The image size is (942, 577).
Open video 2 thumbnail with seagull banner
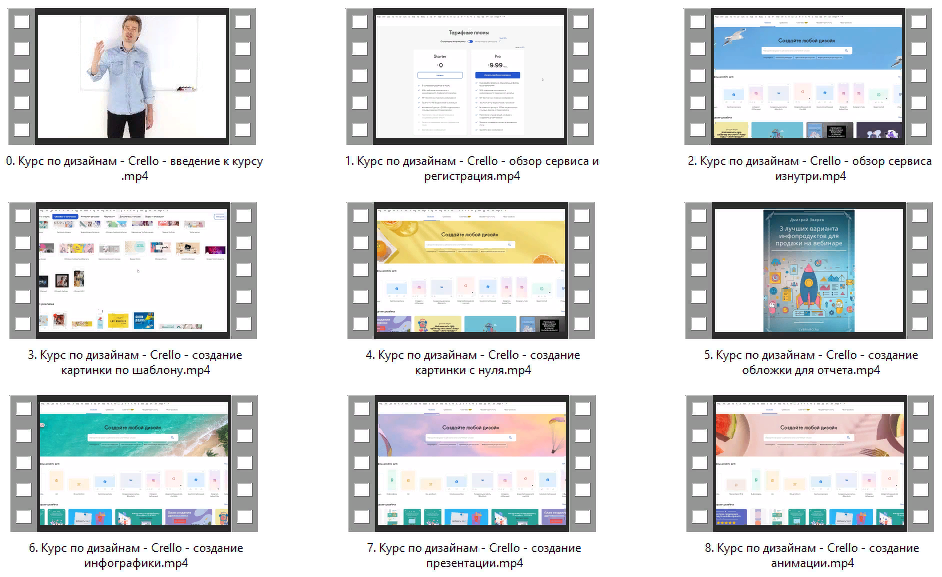pos(810,74)
